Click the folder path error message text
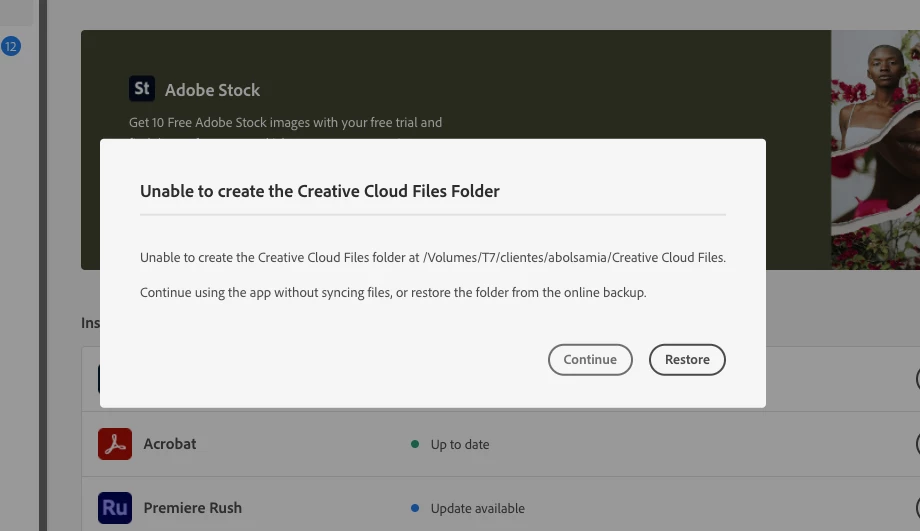This screenshot has width=920, height=531. pos(433,258)
